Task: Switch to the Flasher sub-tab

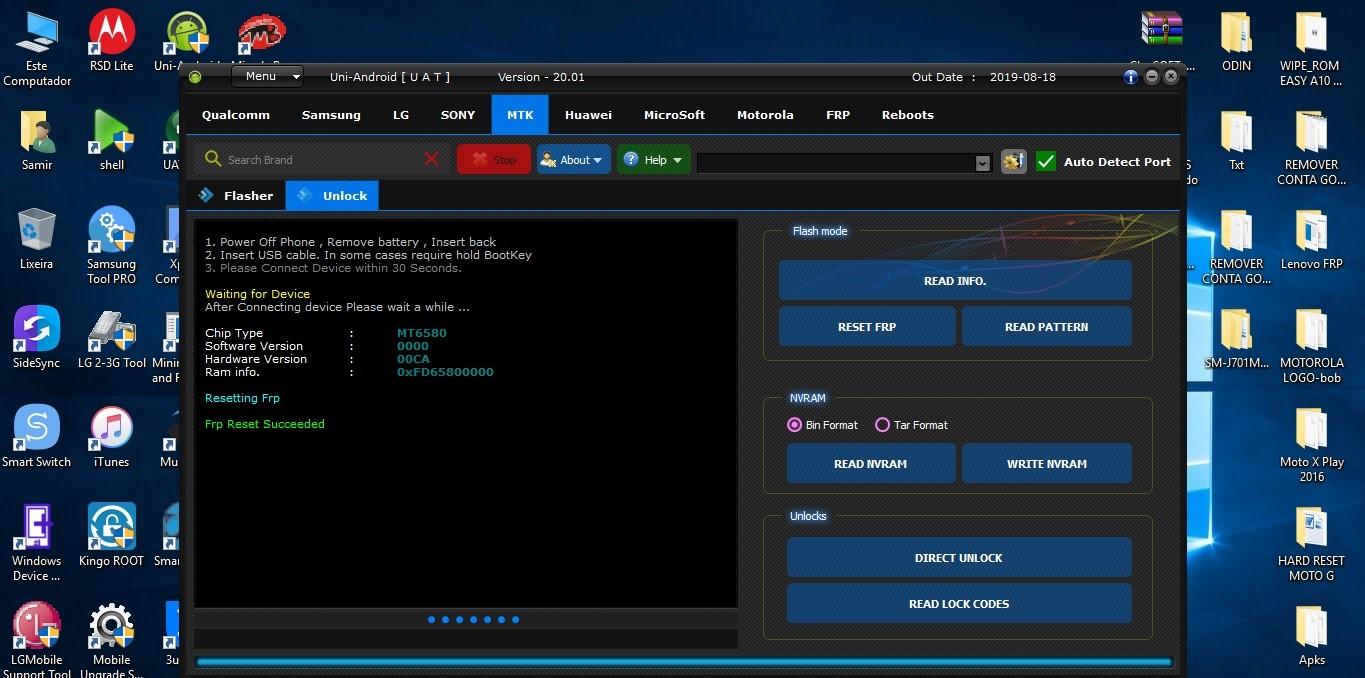Action: (x=236, y=196)
